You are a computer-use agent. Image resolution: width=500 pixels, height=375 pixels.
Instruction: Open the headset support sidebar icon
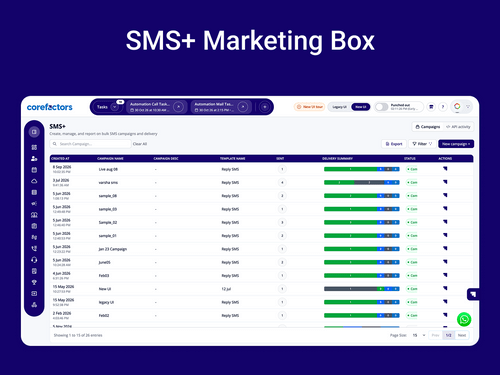pyautogui.click(x=34, y=260)
